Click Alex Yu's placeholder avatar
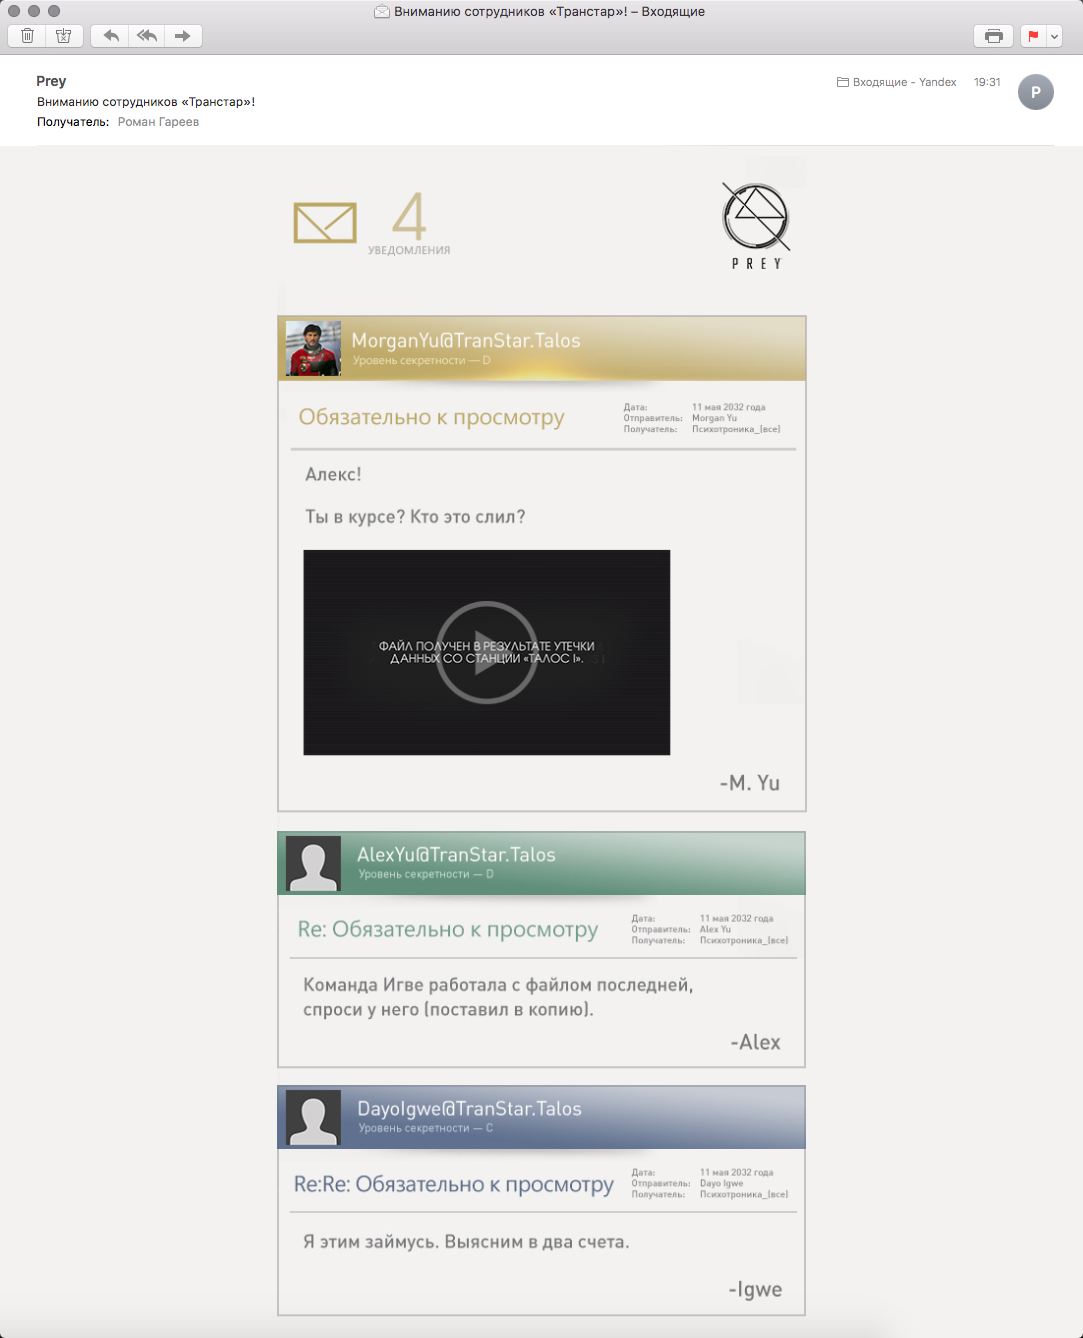 [313, 863]
